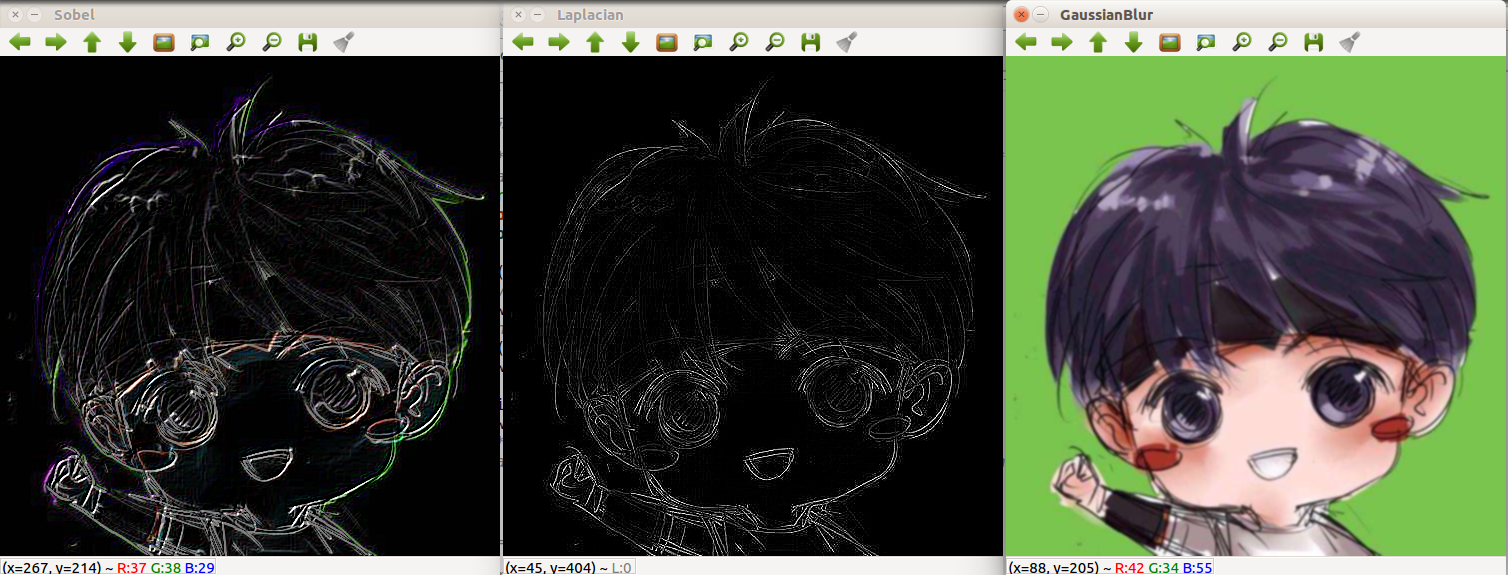Close the Sobel window
Viewport: 1508px width, 575px height.
(x=15, y=15)
